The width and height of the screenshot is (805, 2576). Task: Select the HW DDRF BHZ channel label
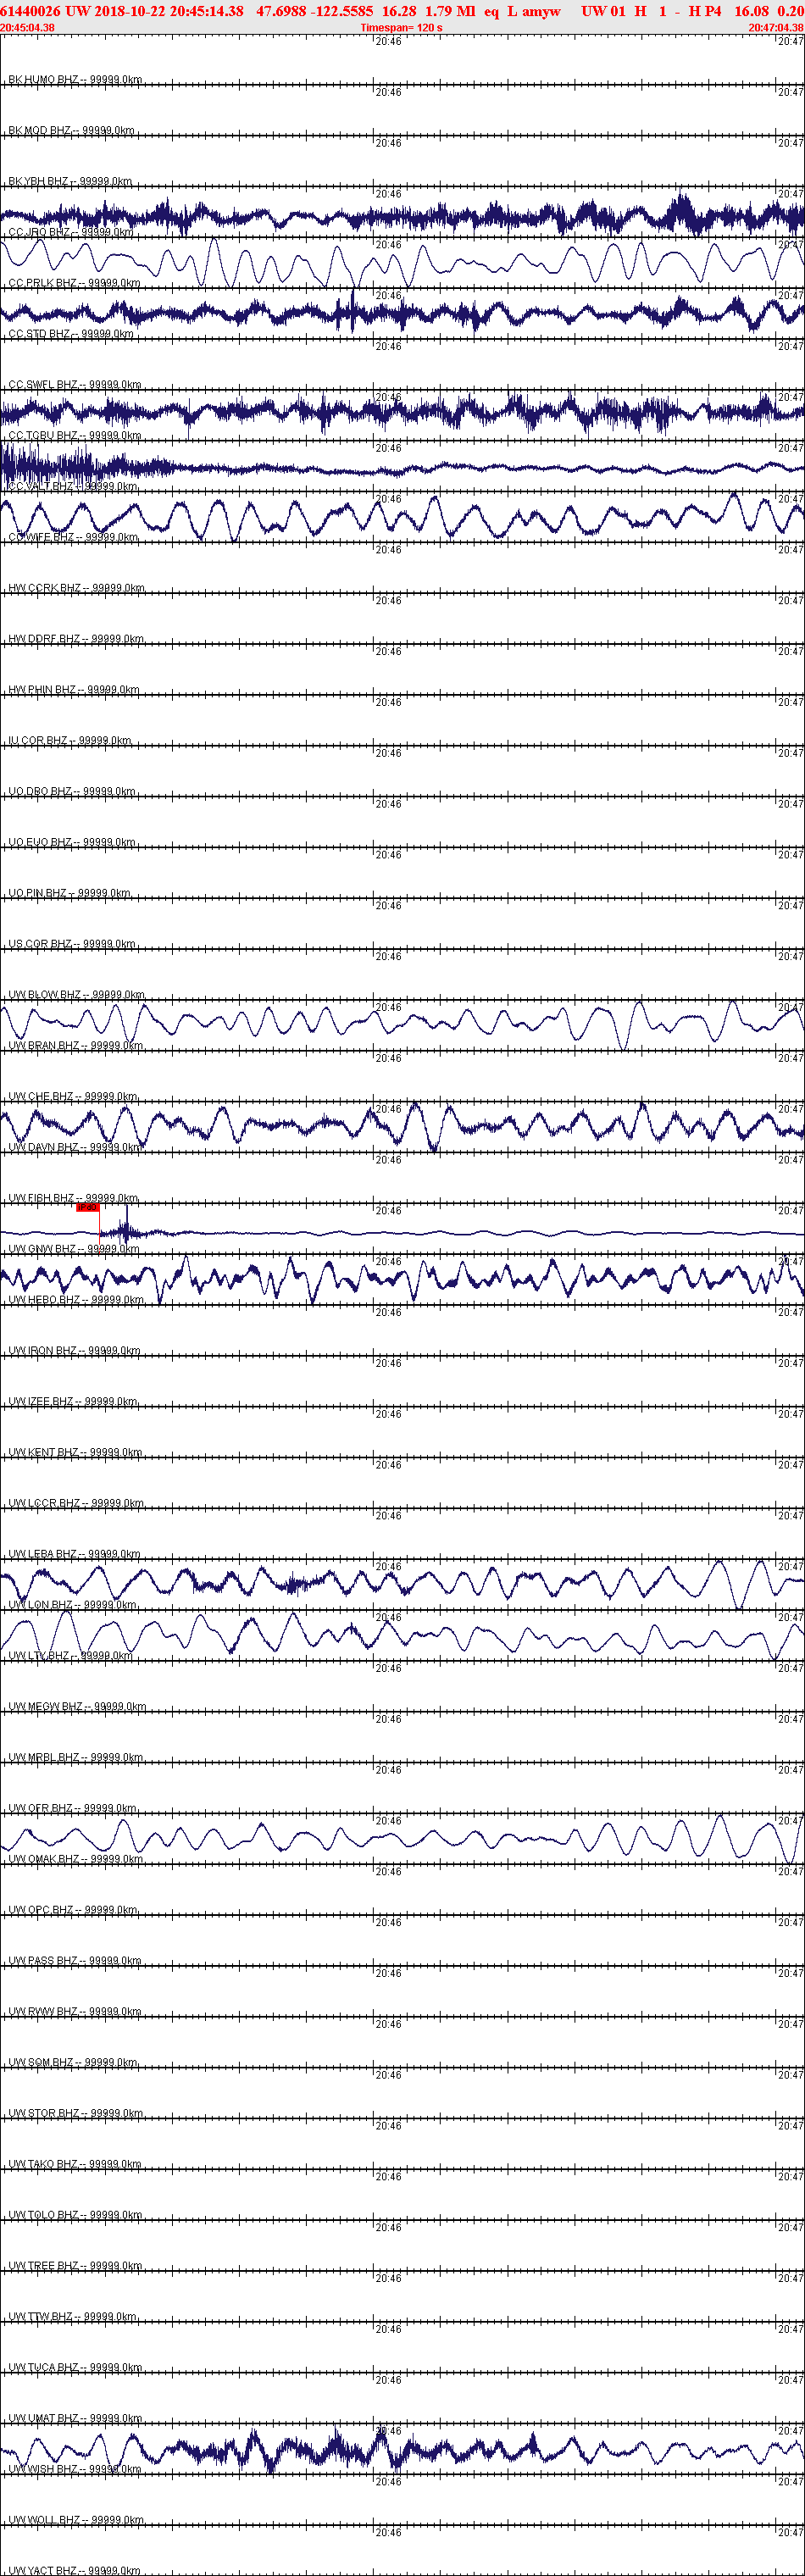pyautogui.click(x=76, y=638)
